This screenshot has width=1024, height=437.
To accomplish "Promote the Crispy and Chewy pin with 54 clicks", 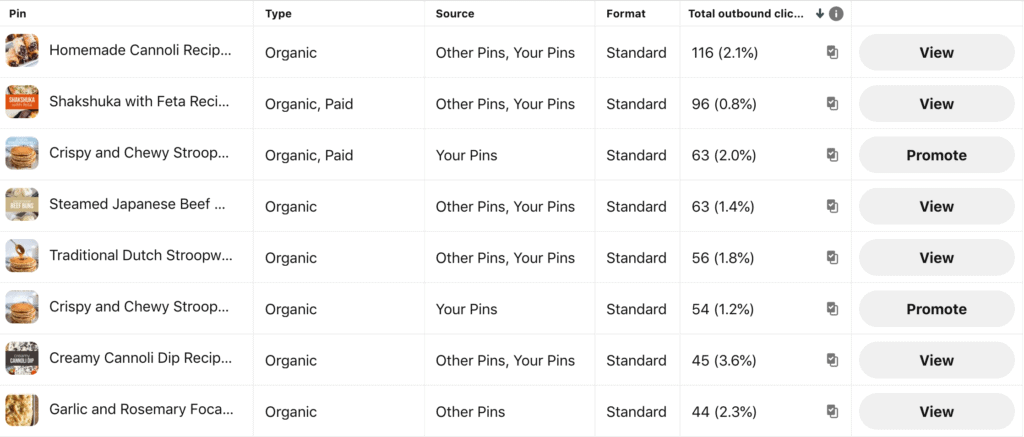I will pos(936,310).
